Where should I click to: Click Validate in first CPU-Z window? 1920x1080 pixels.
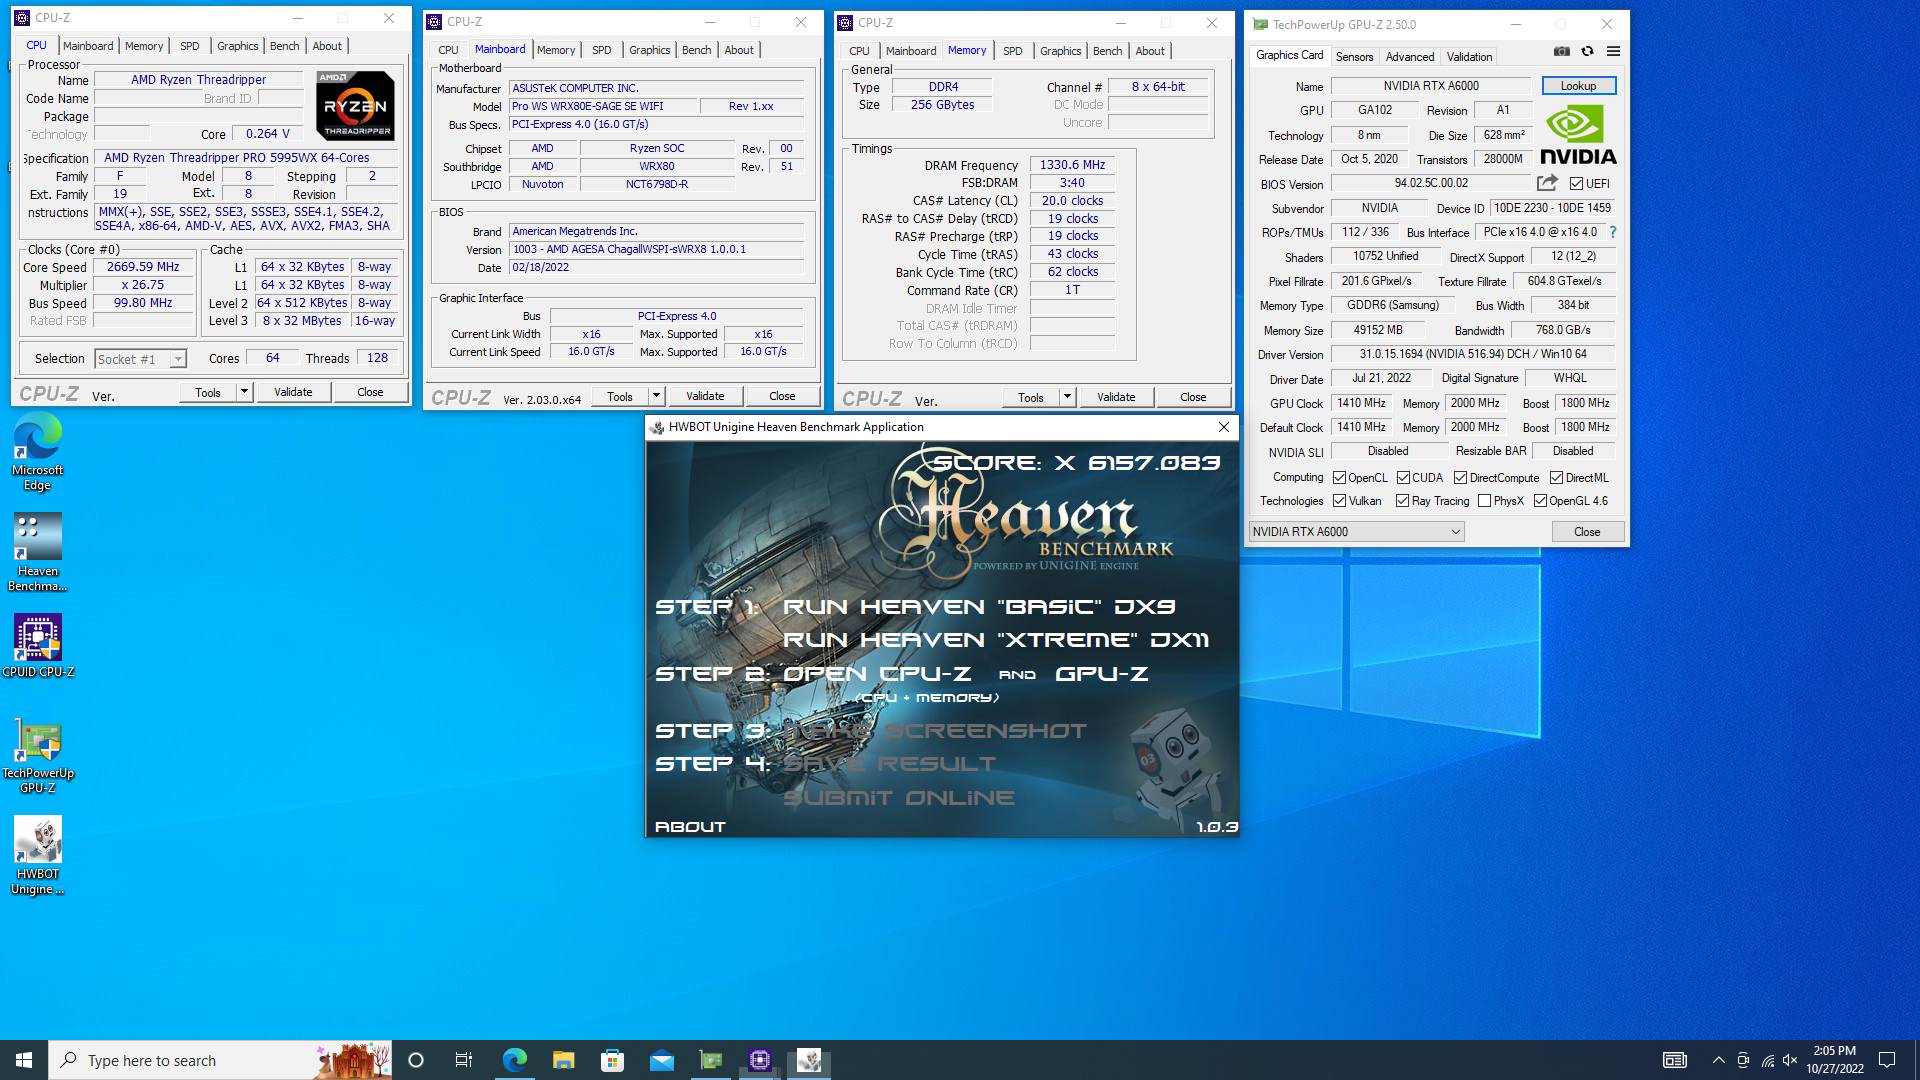293,392
